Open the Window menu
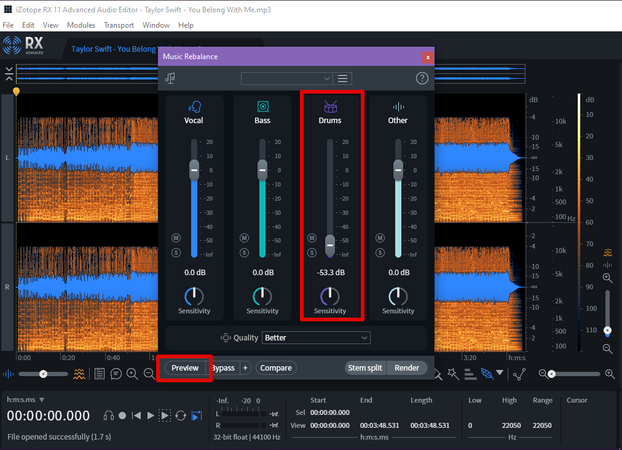The height and width of the screenshot is (450, 622). (x=156, y=25)
